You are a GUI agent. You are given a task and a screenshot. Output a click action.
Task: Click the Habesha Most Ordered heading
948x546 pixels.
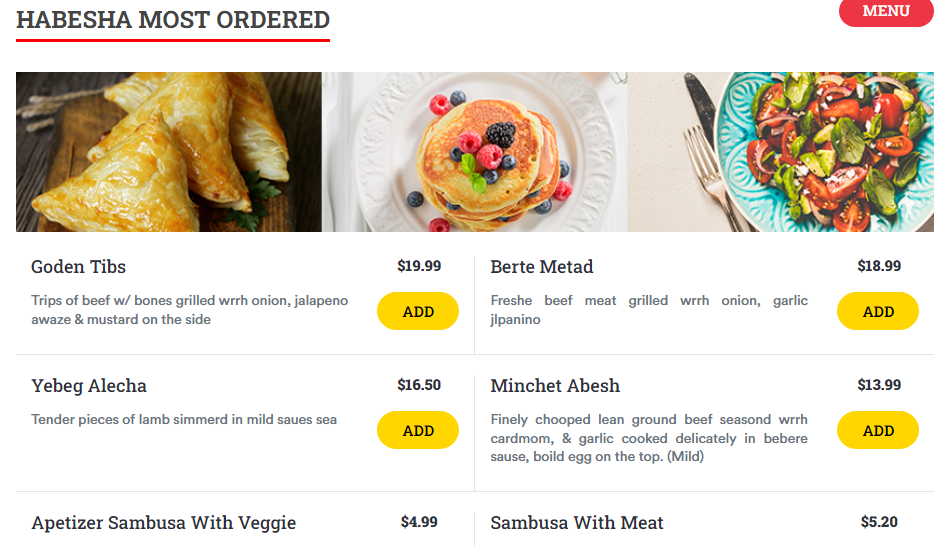173,20
